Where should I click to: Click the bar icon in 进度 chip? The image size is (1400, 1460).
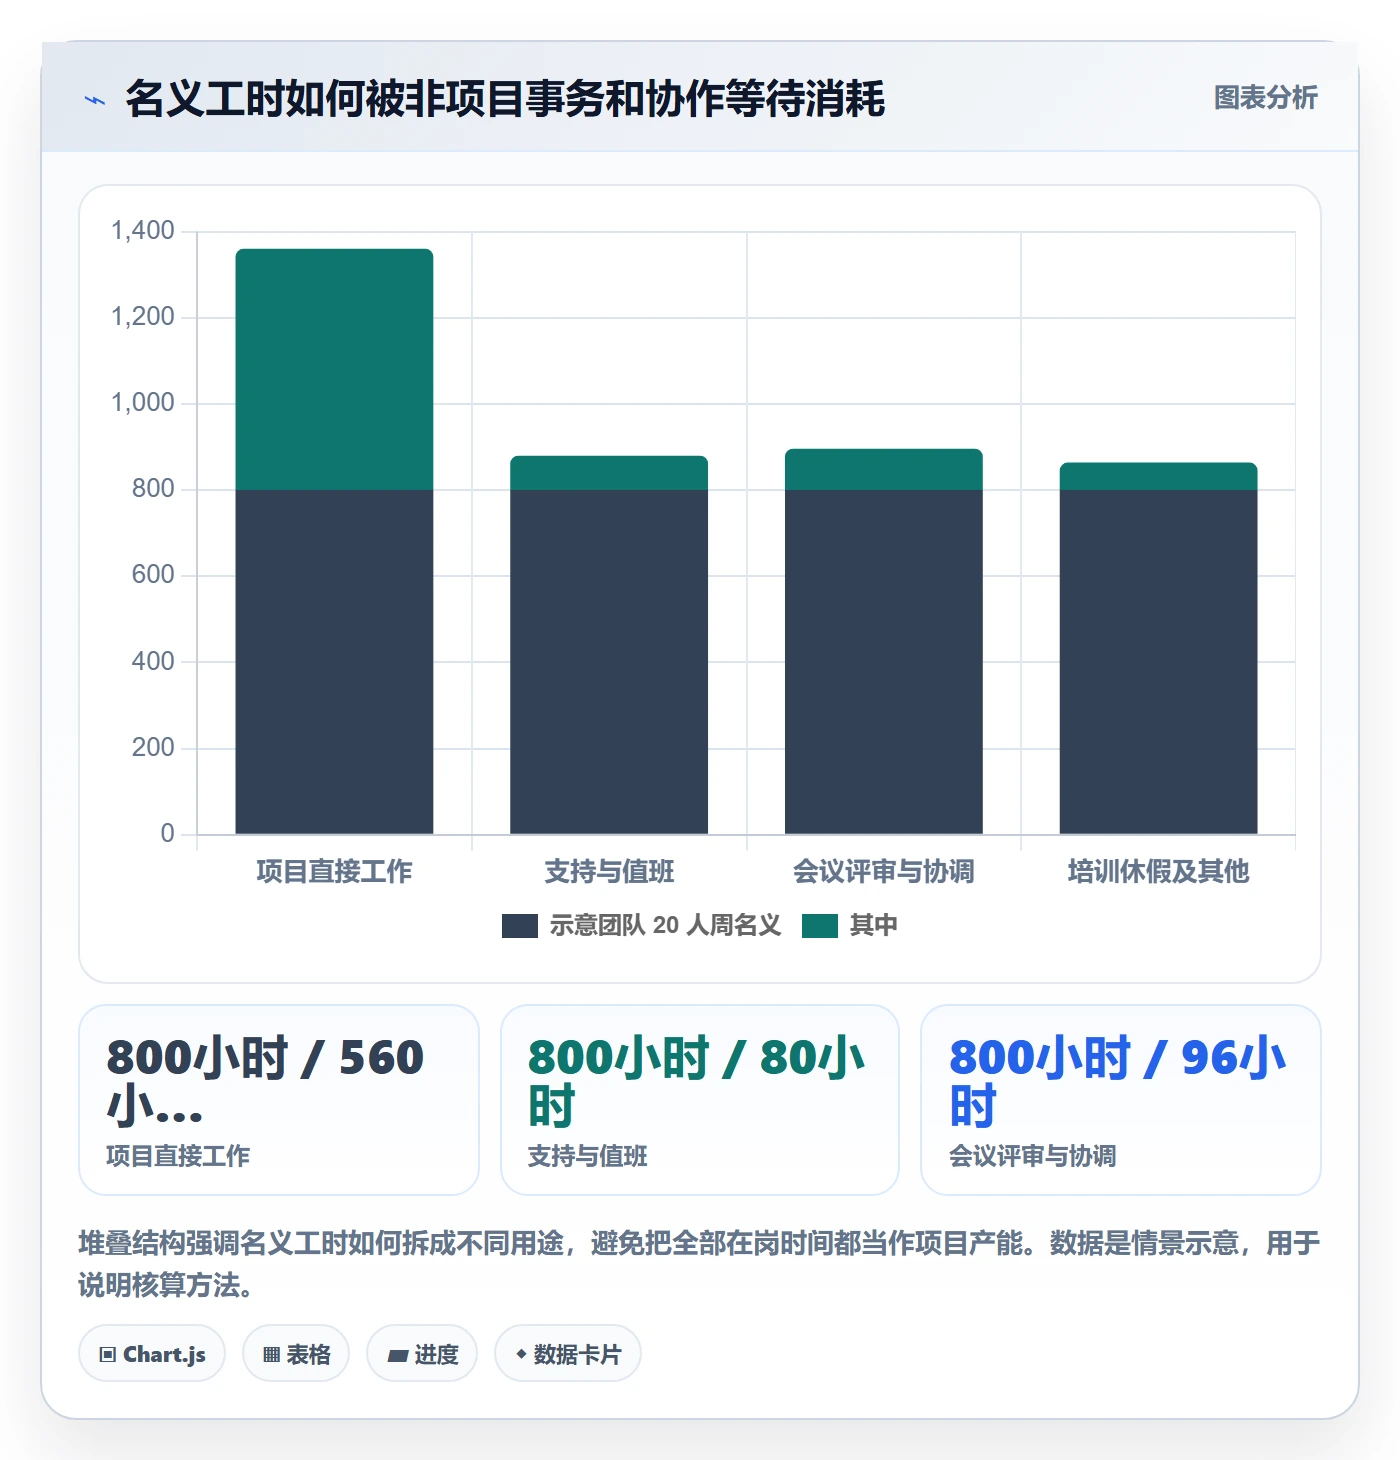click(398, 1356)
